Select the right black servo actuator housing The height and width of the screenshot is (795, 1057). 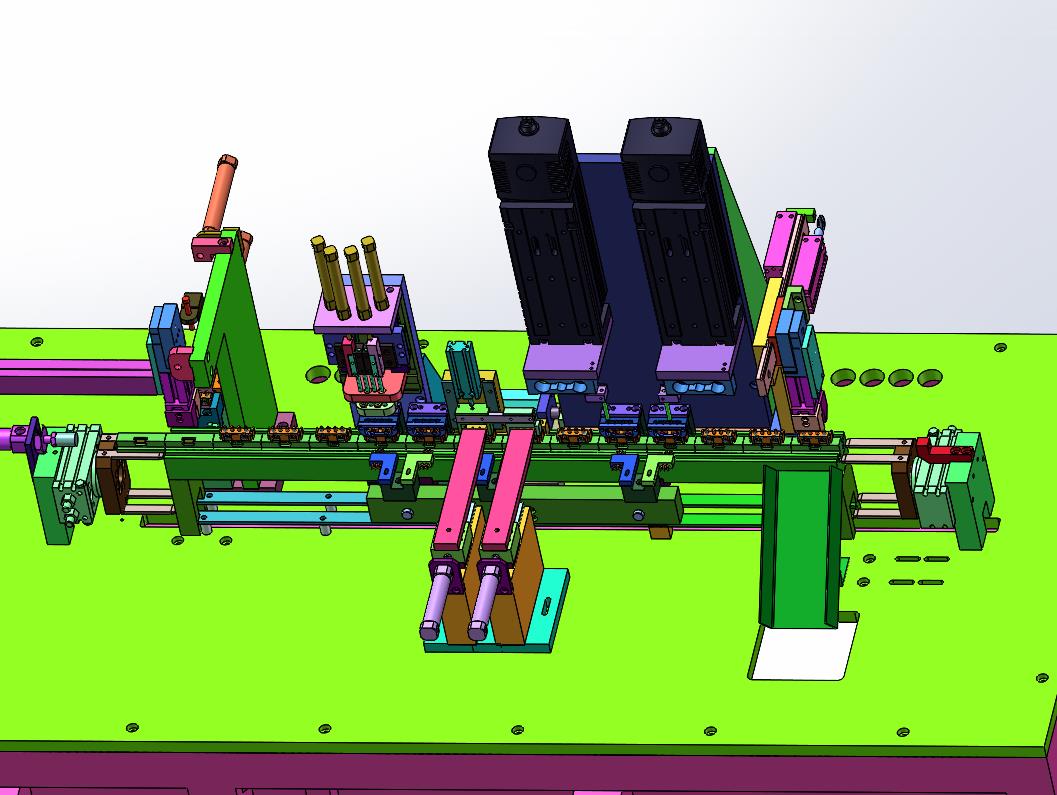680,233
